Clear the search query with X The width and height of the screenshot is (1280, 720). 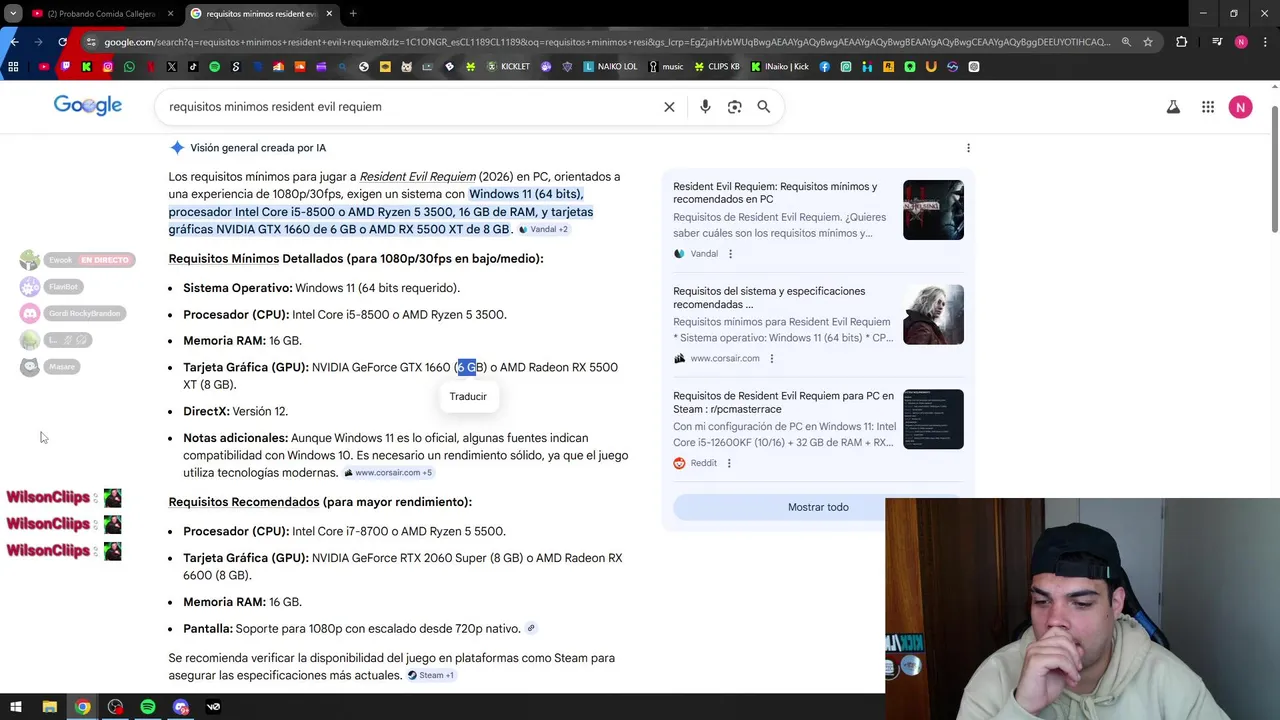coord(669,107)
